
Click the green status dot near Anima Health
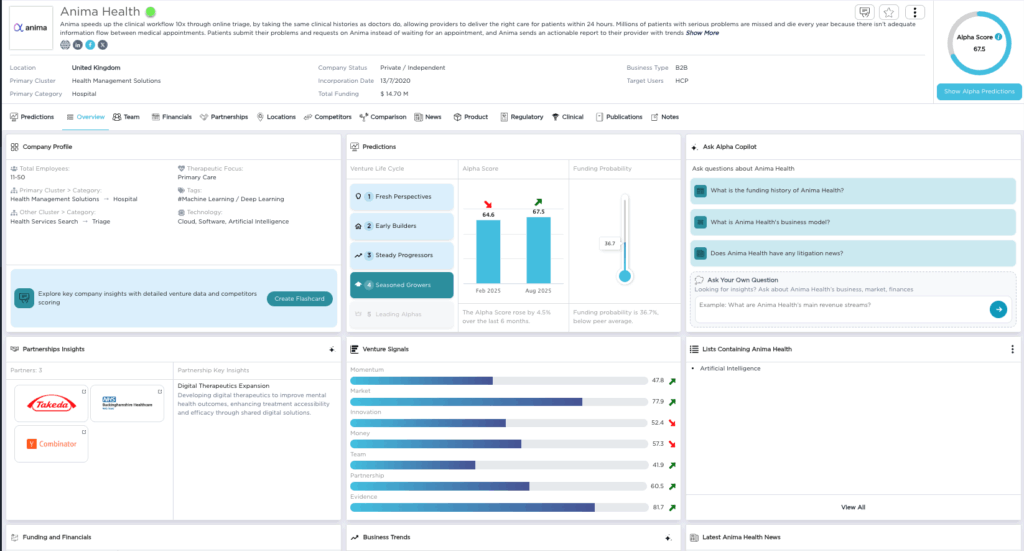[150, 12]
